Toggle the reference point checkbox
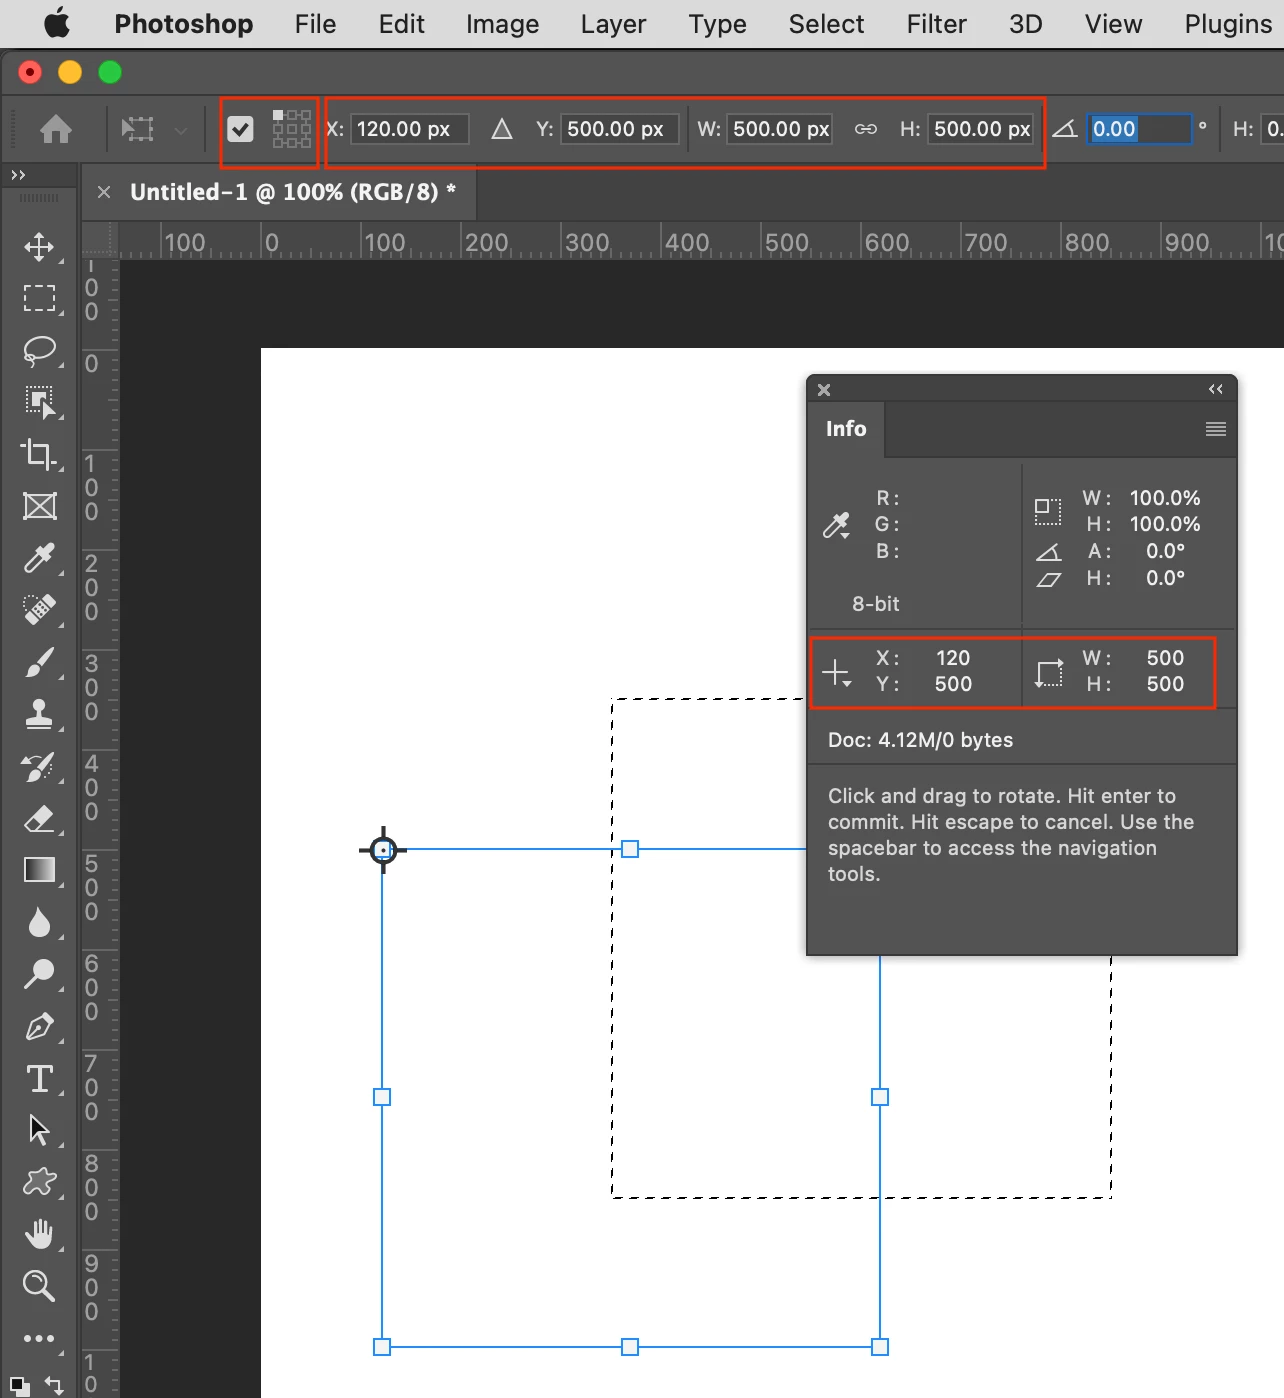This screenshot has width=1284, height=1398. (240, 129)
